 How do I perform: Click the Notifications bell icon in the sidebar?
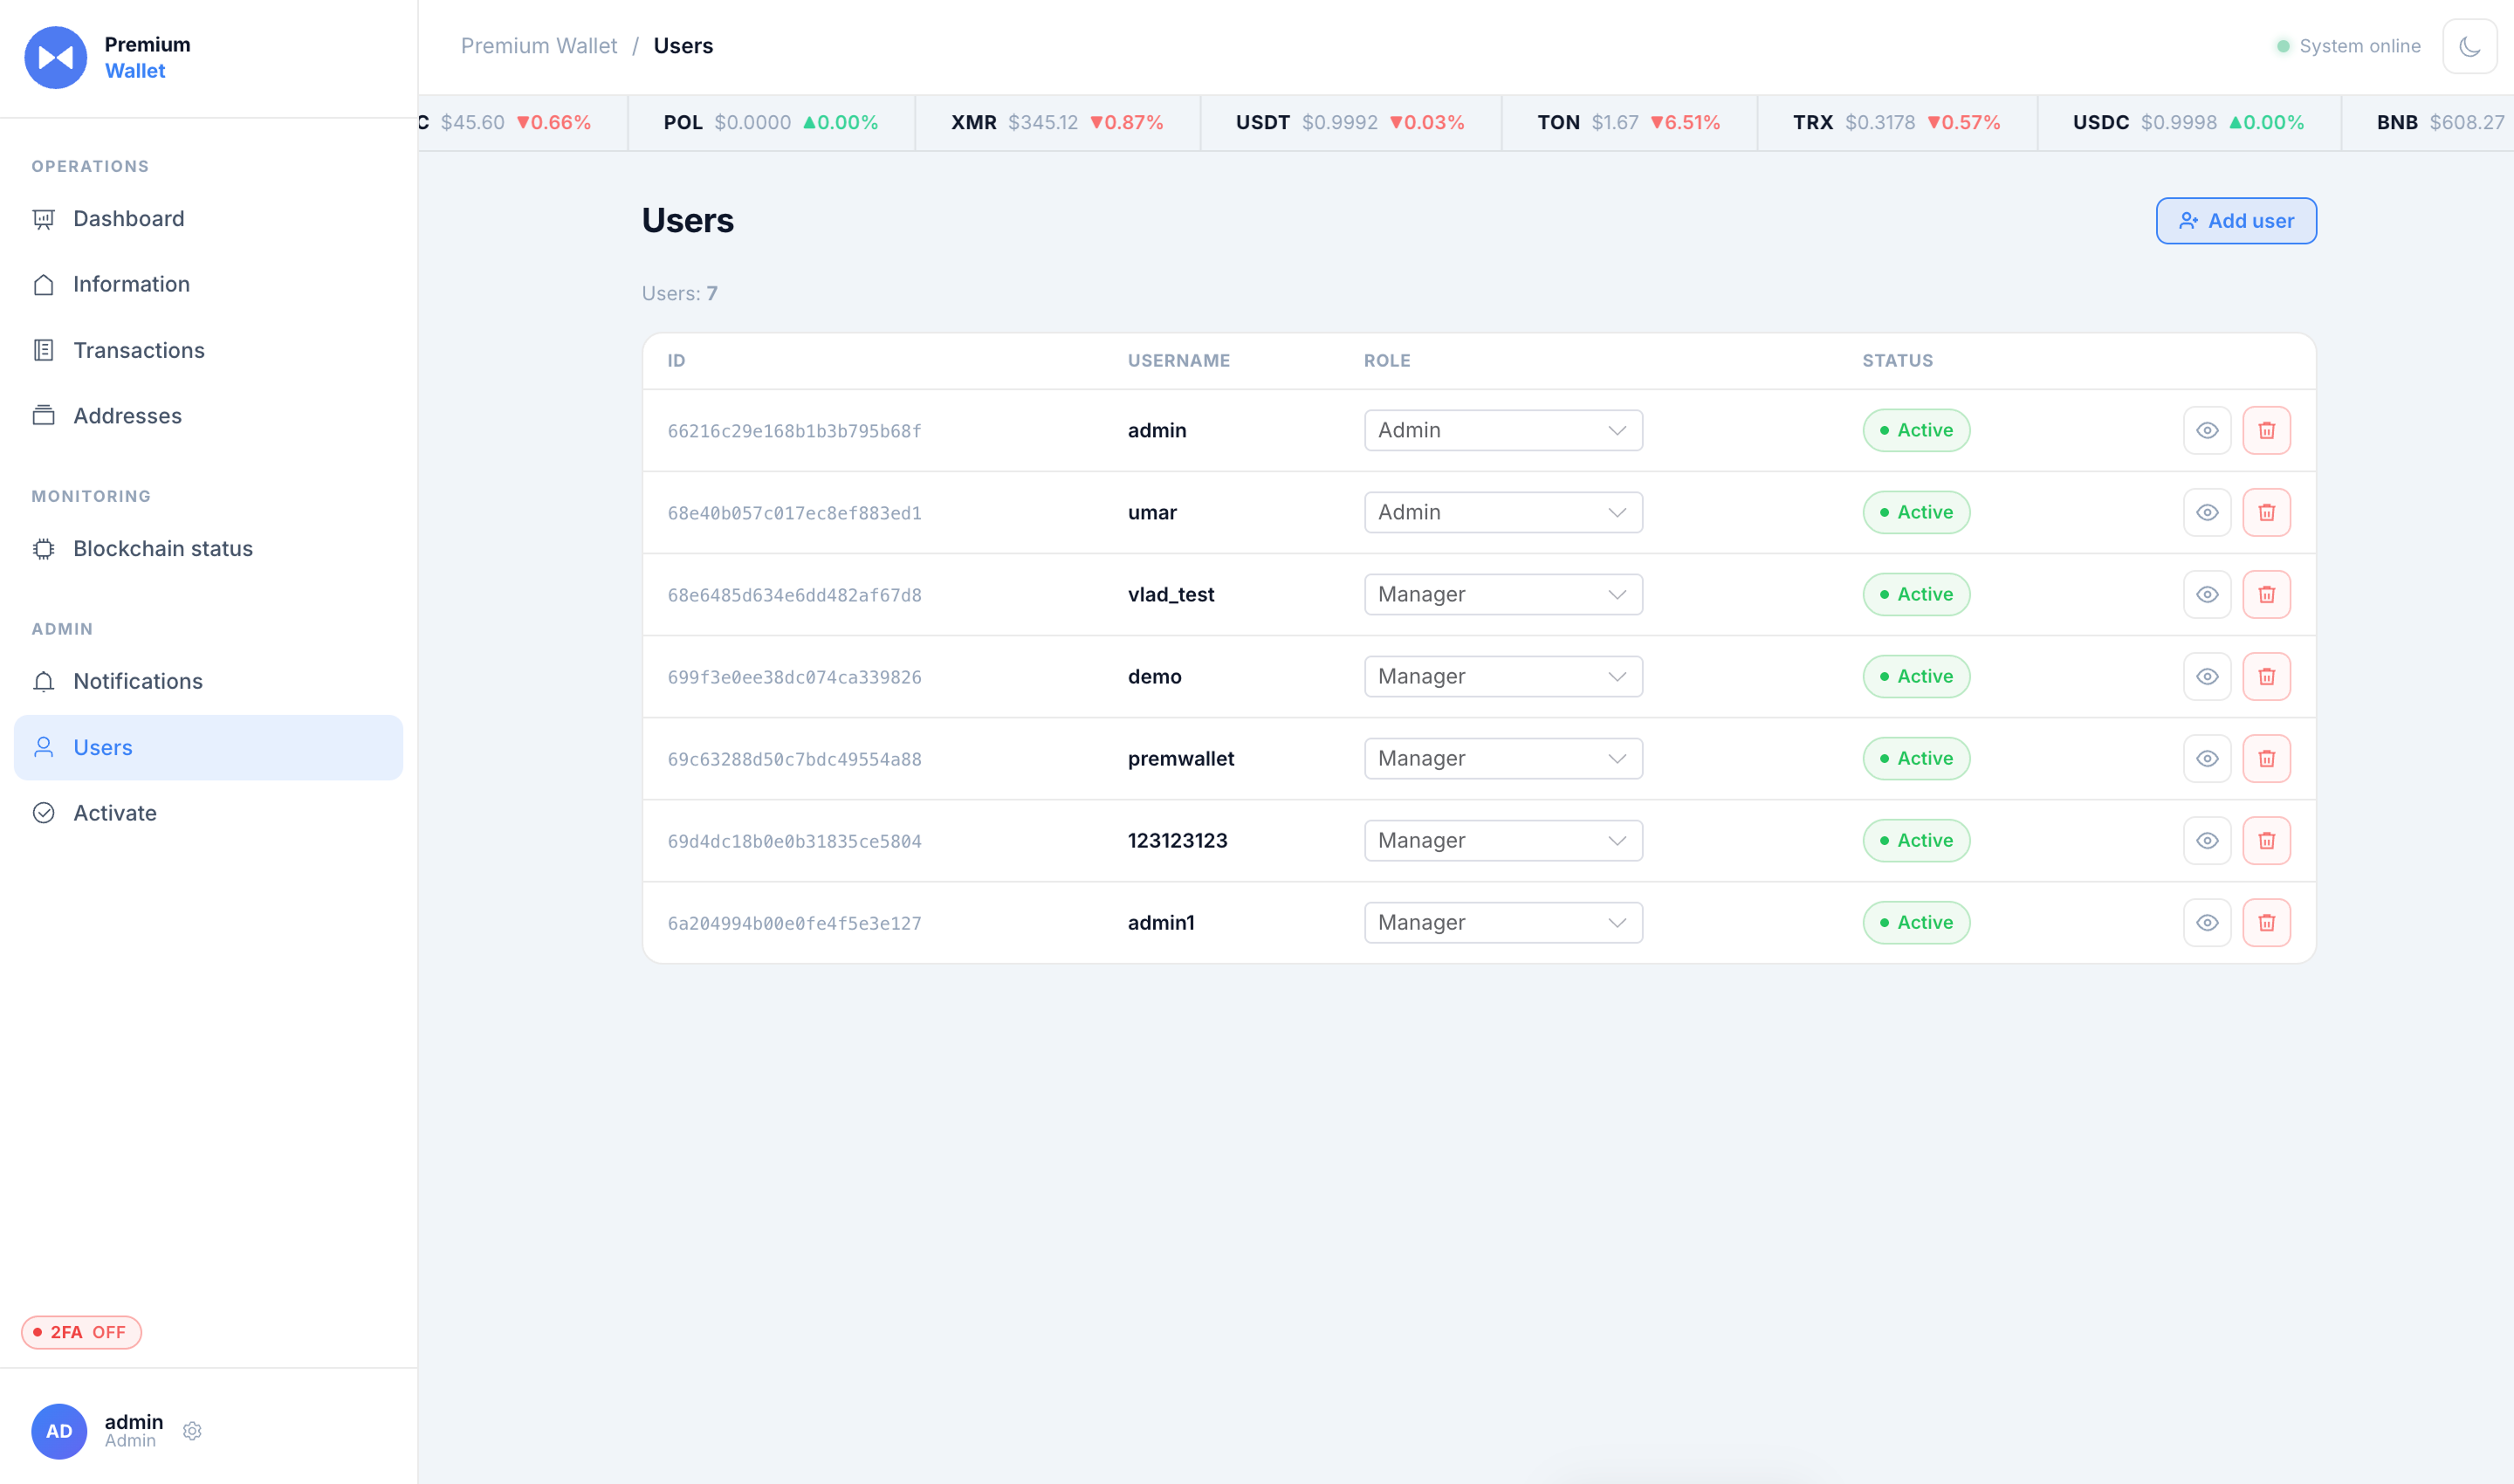(x=43, y=681)
